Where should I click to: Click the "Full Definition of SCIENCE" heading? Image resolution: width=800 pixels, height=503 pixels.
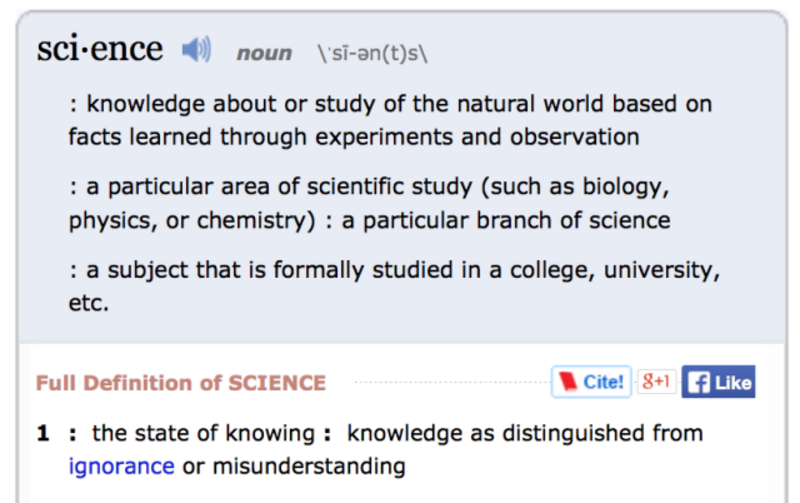(x=181, y=383)
